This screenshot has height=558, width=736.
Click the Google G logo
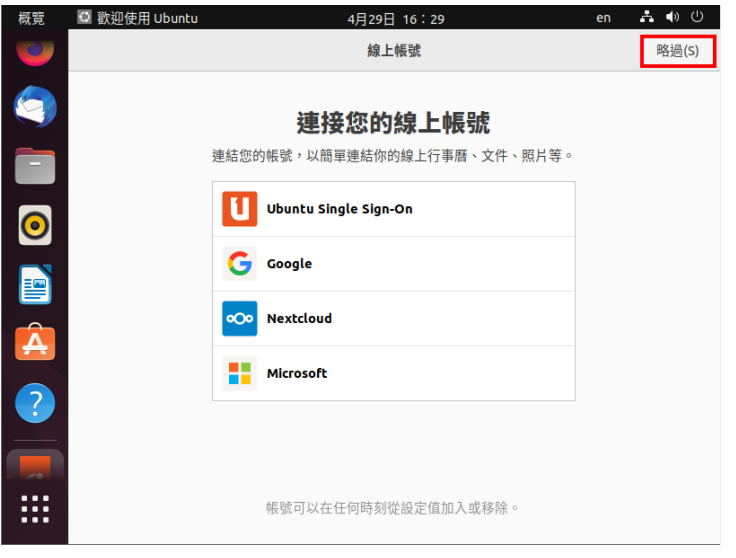(x=239, y=264)
